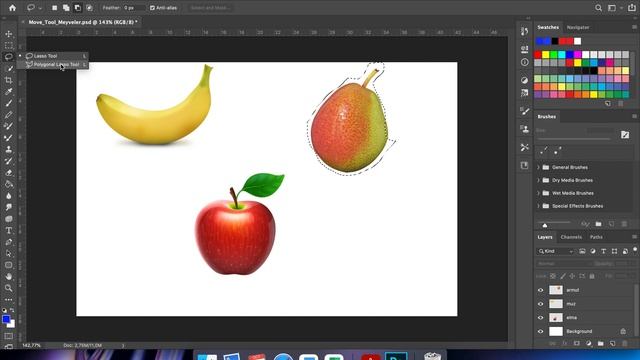Open the Lasso tool preset dropdown arrow
The width and height of the screenshot is (640, 360).
[40, 8]
